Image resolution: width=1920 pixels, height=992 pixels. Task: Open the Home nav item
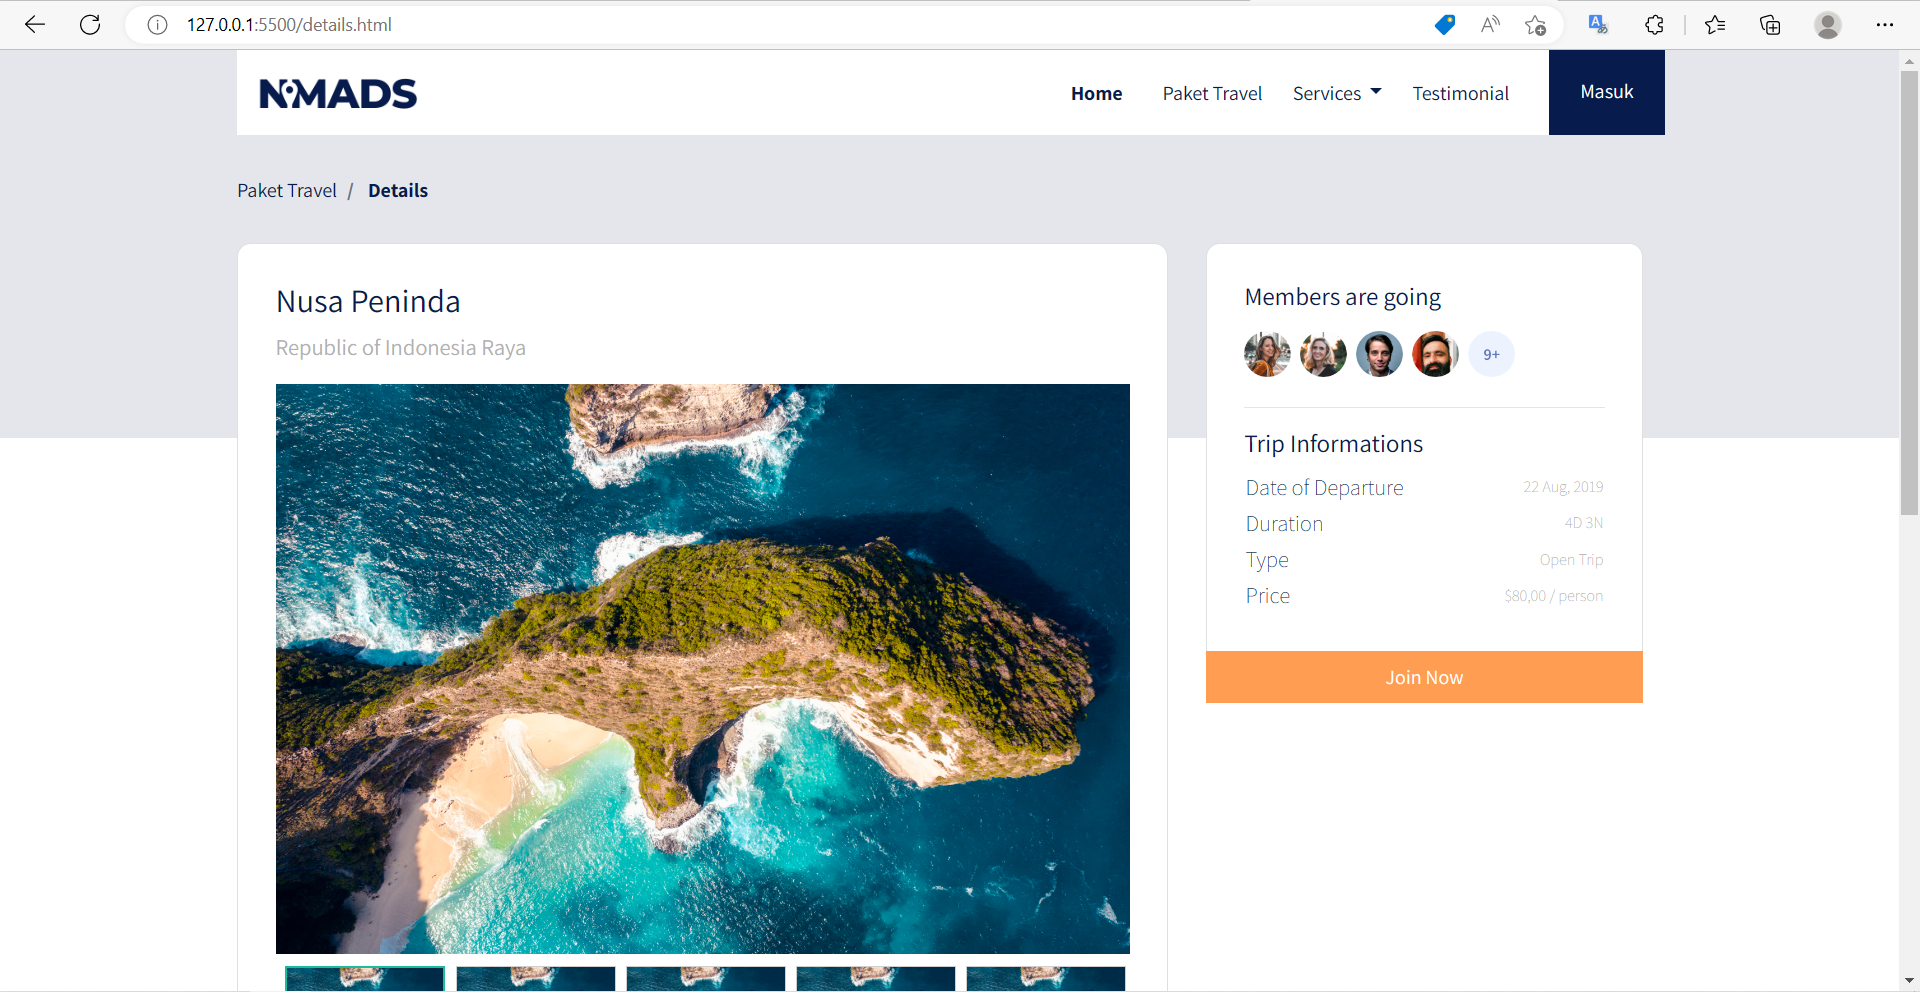[x=1096, y=93]
